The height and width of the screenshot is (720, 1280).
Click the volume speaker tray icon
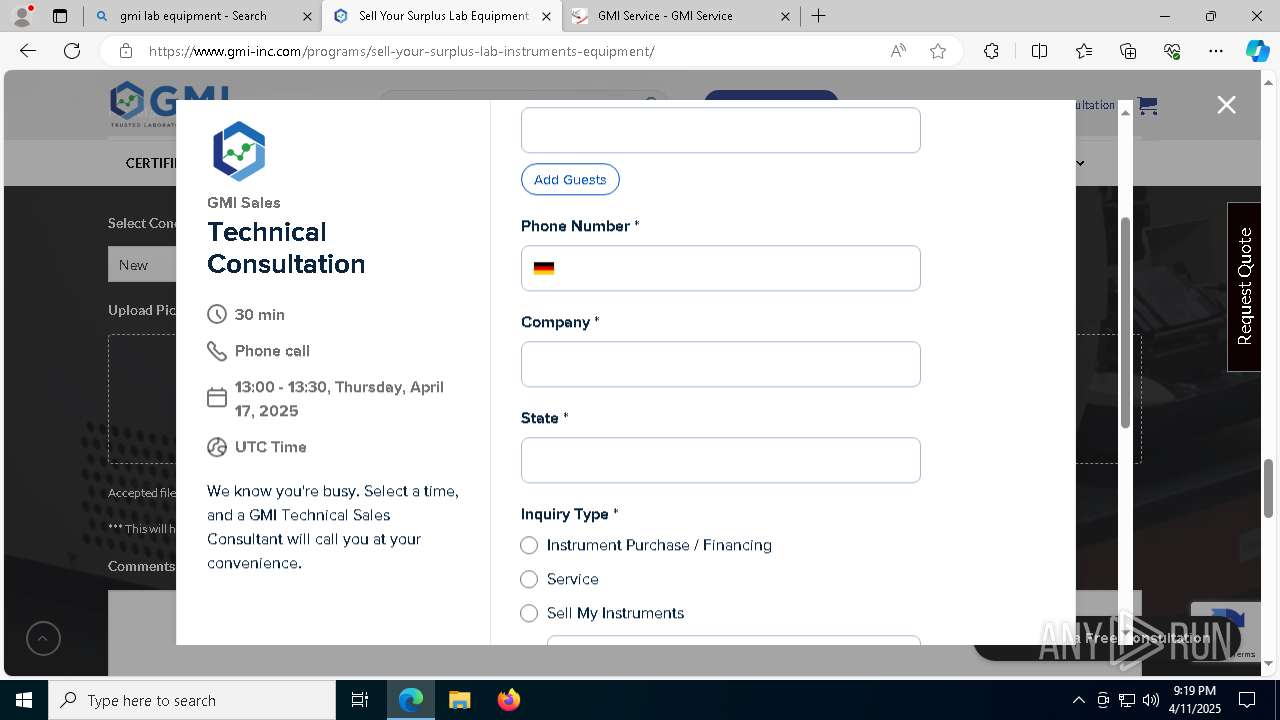click(x=1151, y=700)
